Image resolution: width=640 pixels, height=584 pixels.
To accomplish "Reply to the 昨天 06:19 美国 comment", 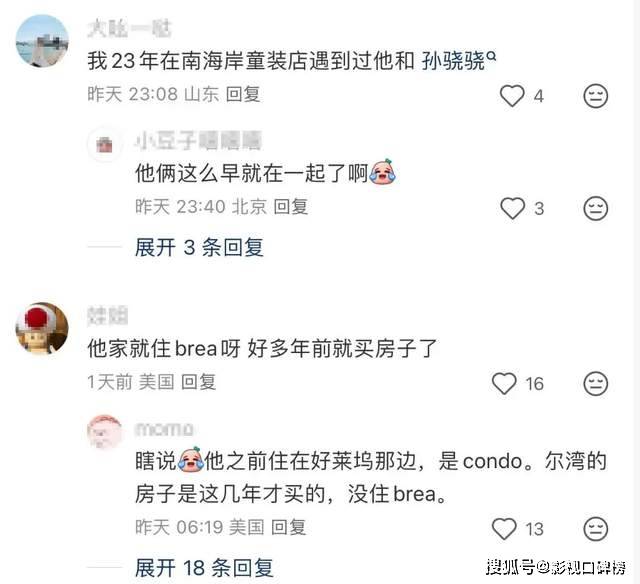I will (288, 527).
